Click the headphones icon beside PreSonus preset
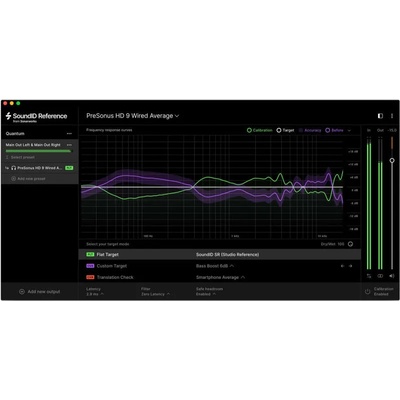 [14, 168]
